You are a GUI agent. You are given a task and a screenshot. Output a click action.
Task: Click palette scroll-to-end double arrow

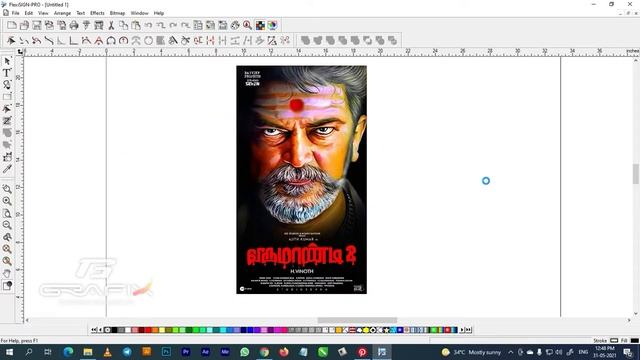[x=469, y=330]
